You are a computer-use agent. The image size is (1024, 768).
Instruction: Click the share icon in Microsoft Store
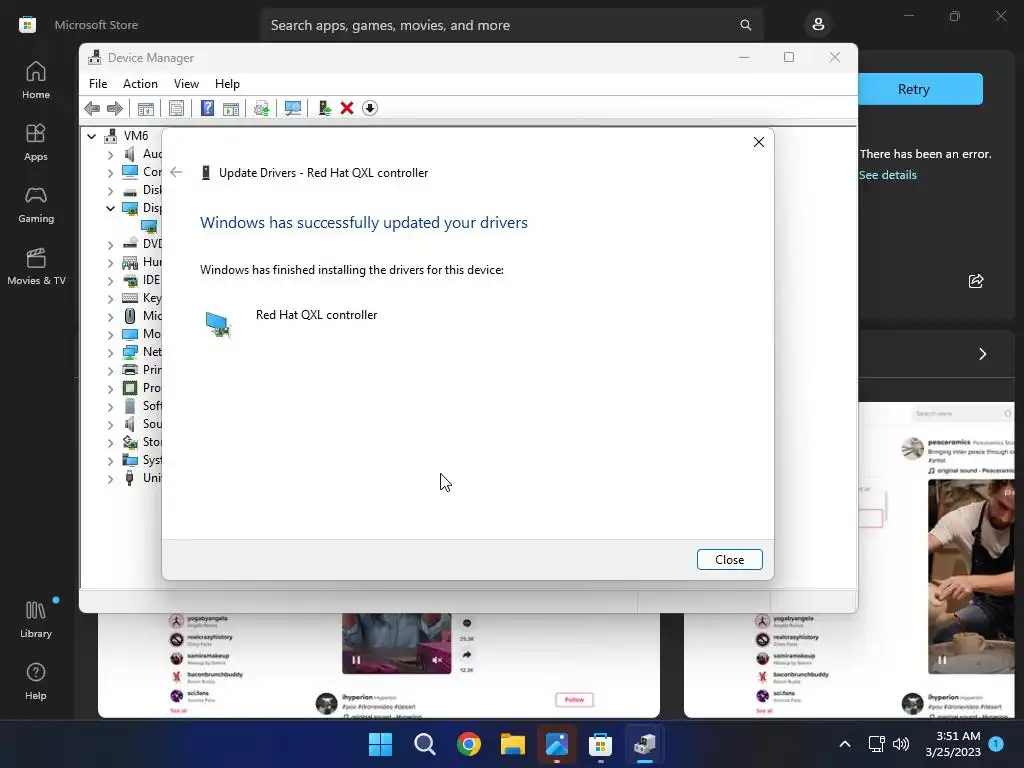pos(976,281)
